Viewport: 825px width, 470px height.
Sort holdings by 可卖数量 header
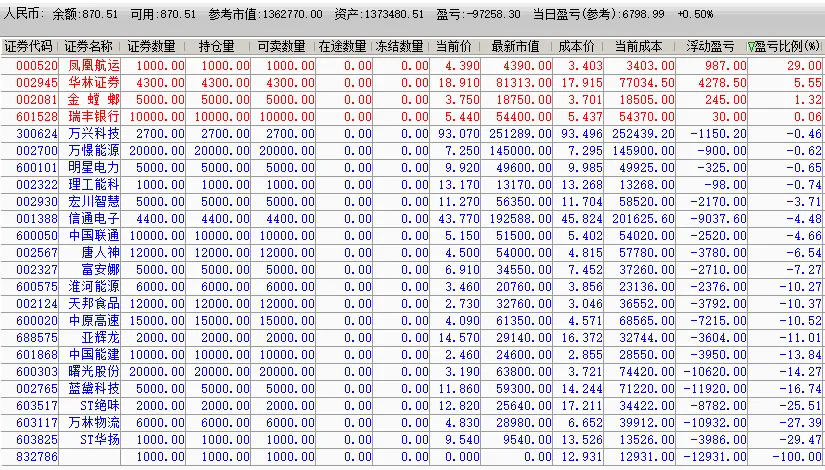[281, 46]
